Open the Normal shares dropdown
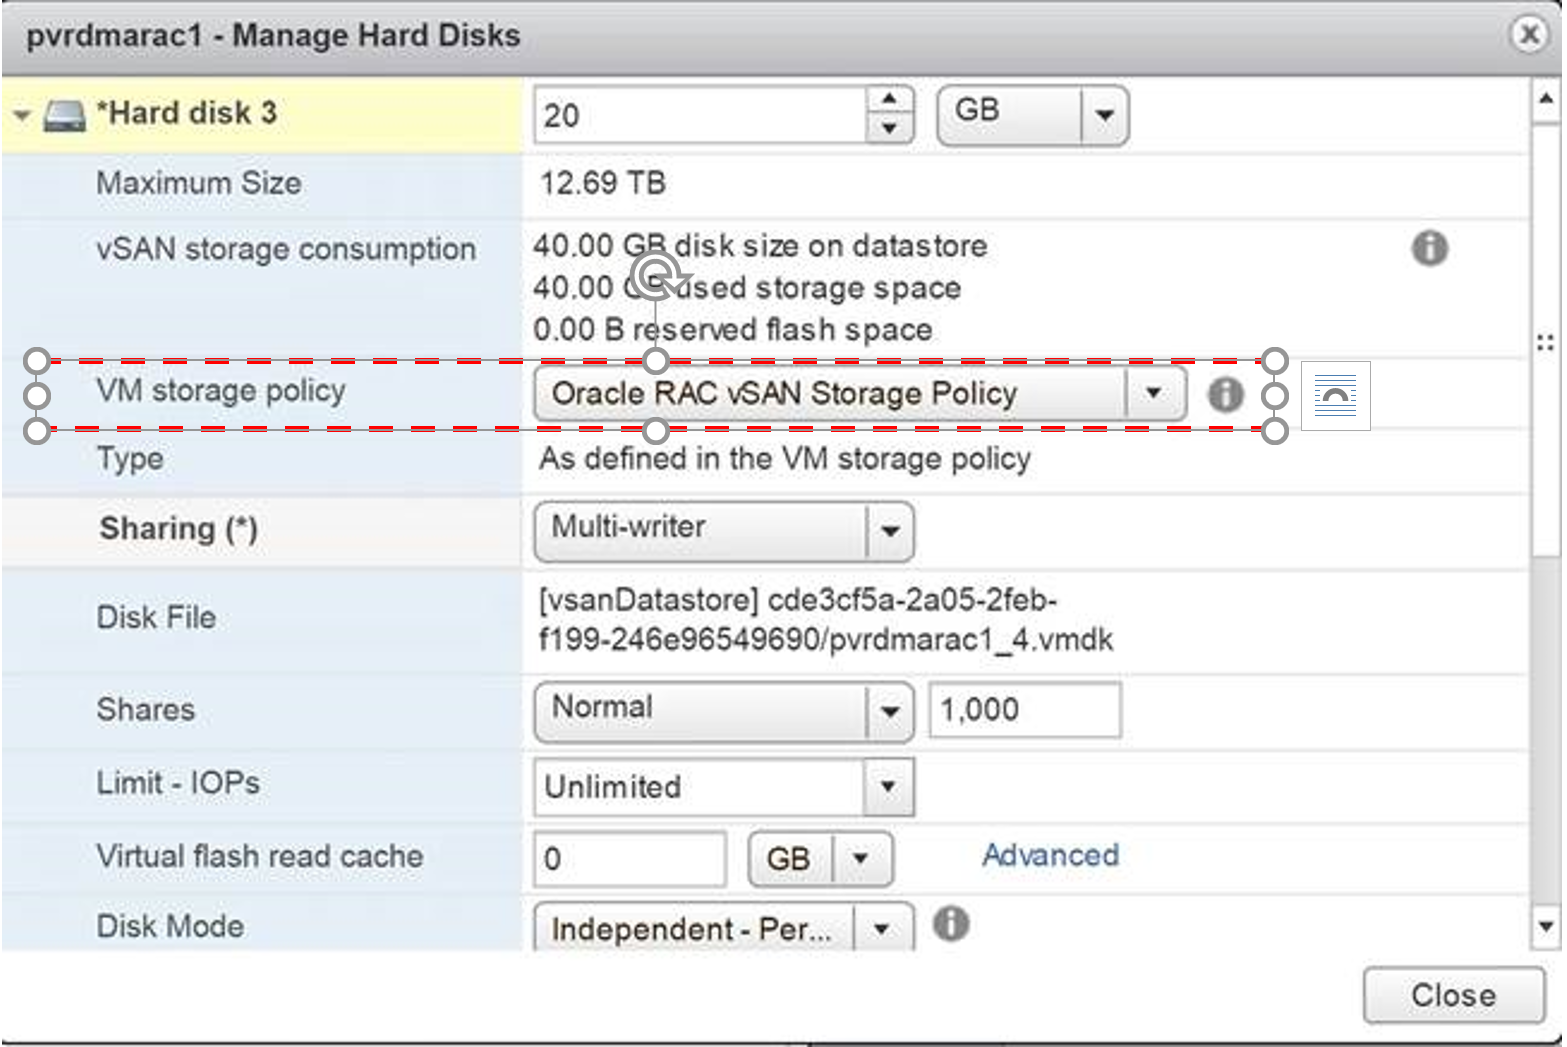 click(x=889, y=711)
